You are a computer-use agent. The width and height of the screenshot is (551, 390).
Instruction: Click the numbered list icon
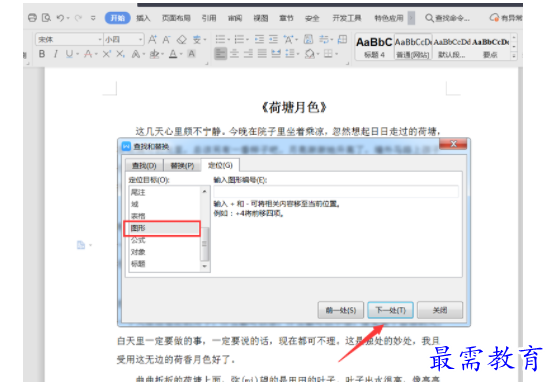tap(239, 39)
